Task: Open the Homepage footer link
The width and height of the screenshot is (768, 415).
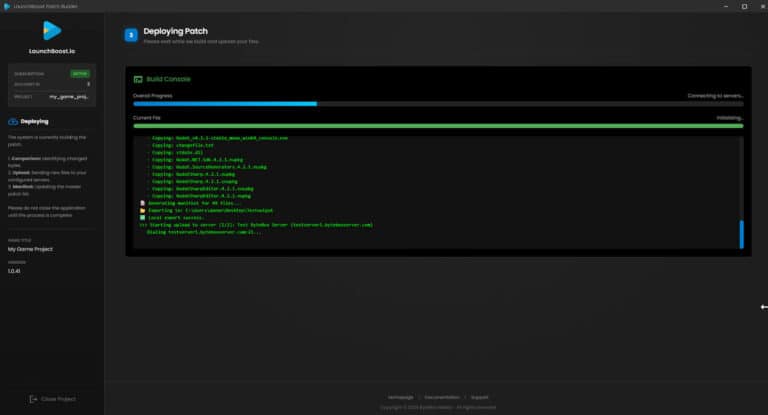Action: [401, 397]
